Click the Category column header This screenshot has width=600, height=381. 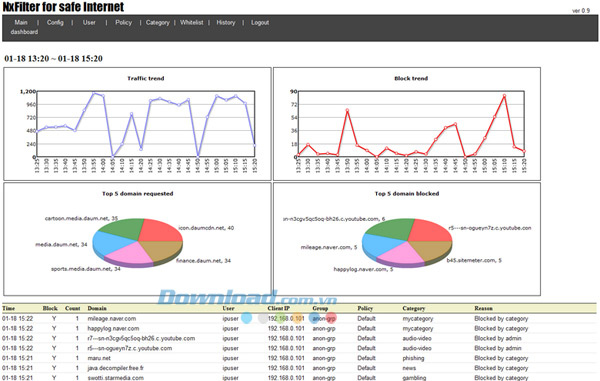[414, 308]
